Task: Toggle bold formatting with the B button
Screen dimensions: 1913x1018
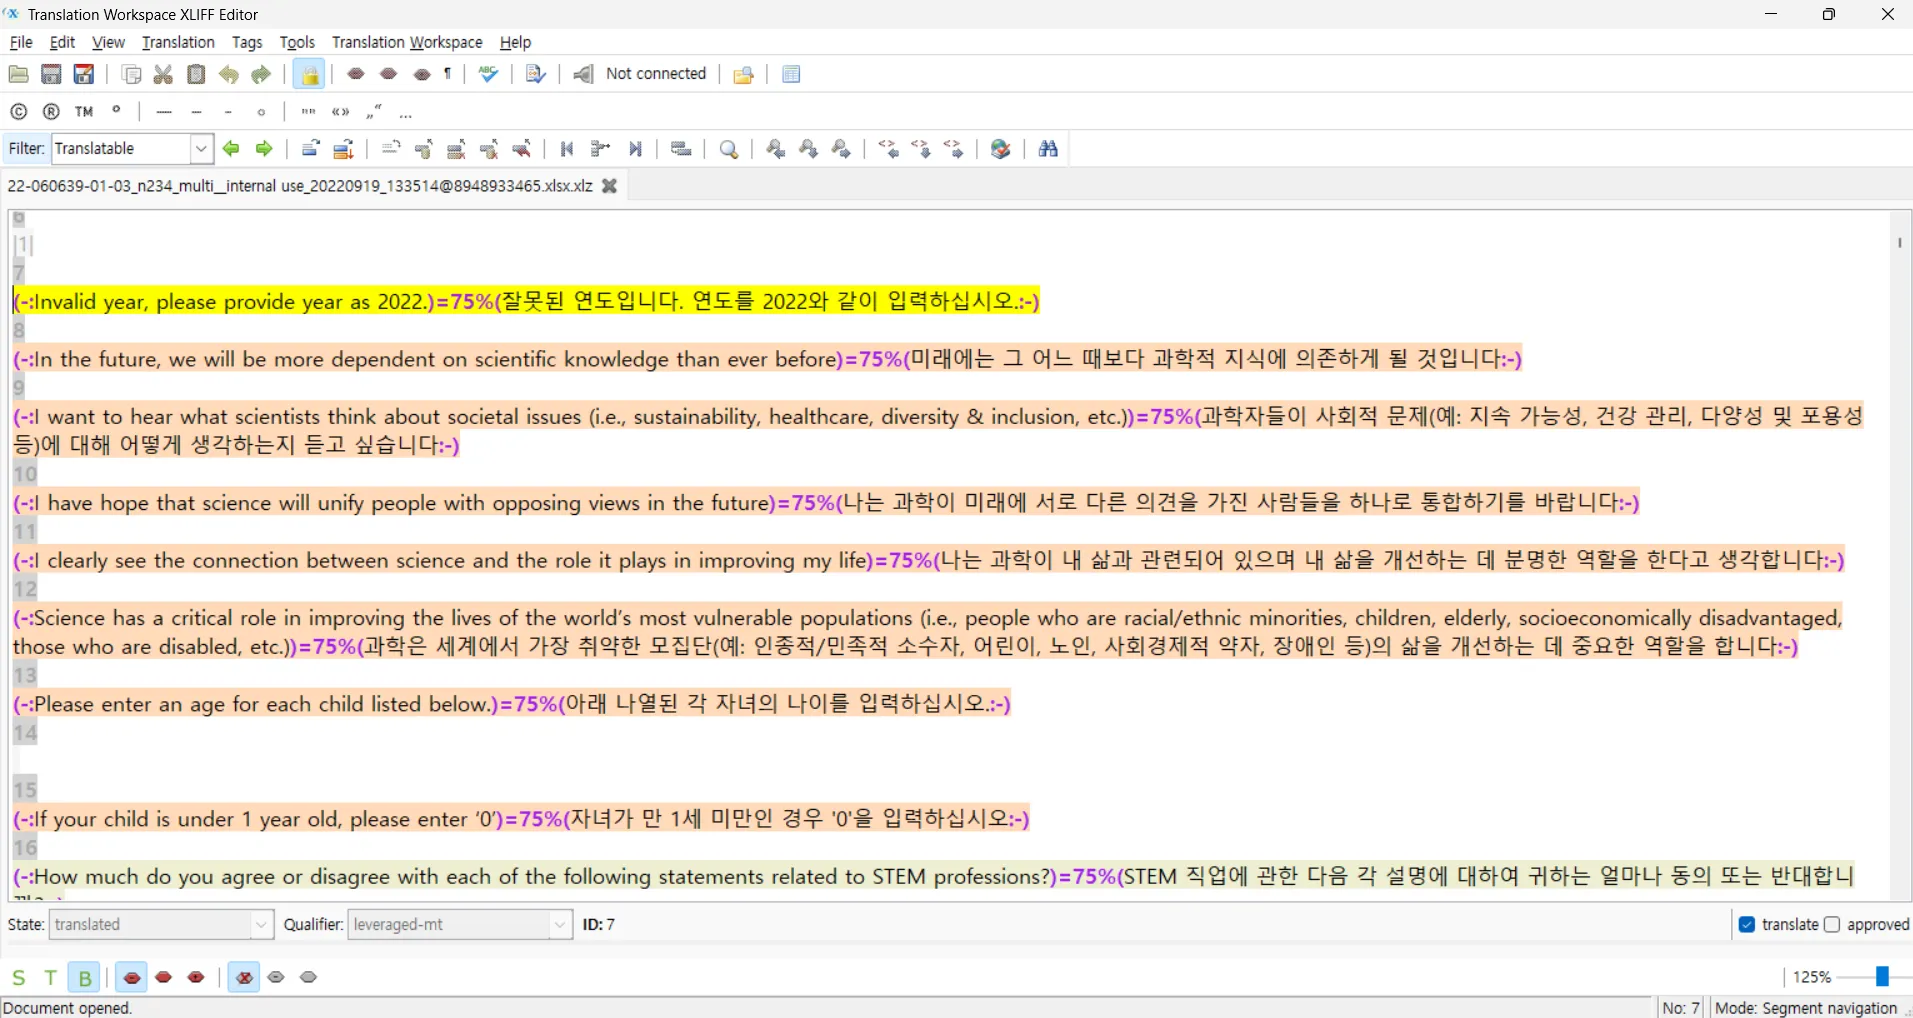Action: click(83, 977)
